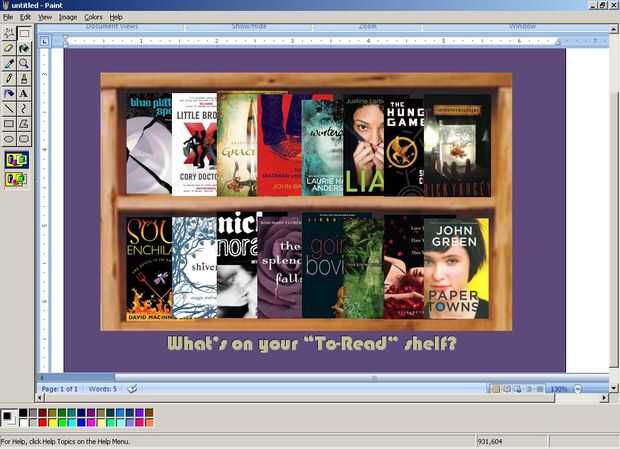Image resolution: width=620 pixels, height=450 pixels.
Task: Click the vertical scrollbar up arrow
Action: point(614,29)
